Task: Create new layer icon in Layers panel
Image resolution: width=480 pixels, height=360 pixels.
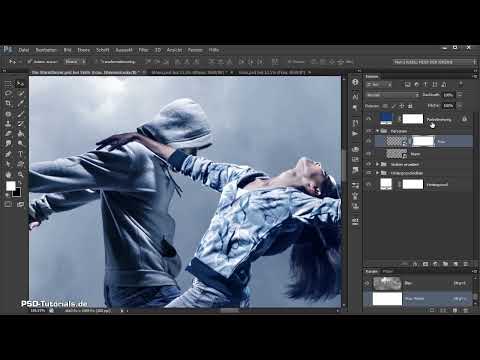Action: click(x=456, y=264)
